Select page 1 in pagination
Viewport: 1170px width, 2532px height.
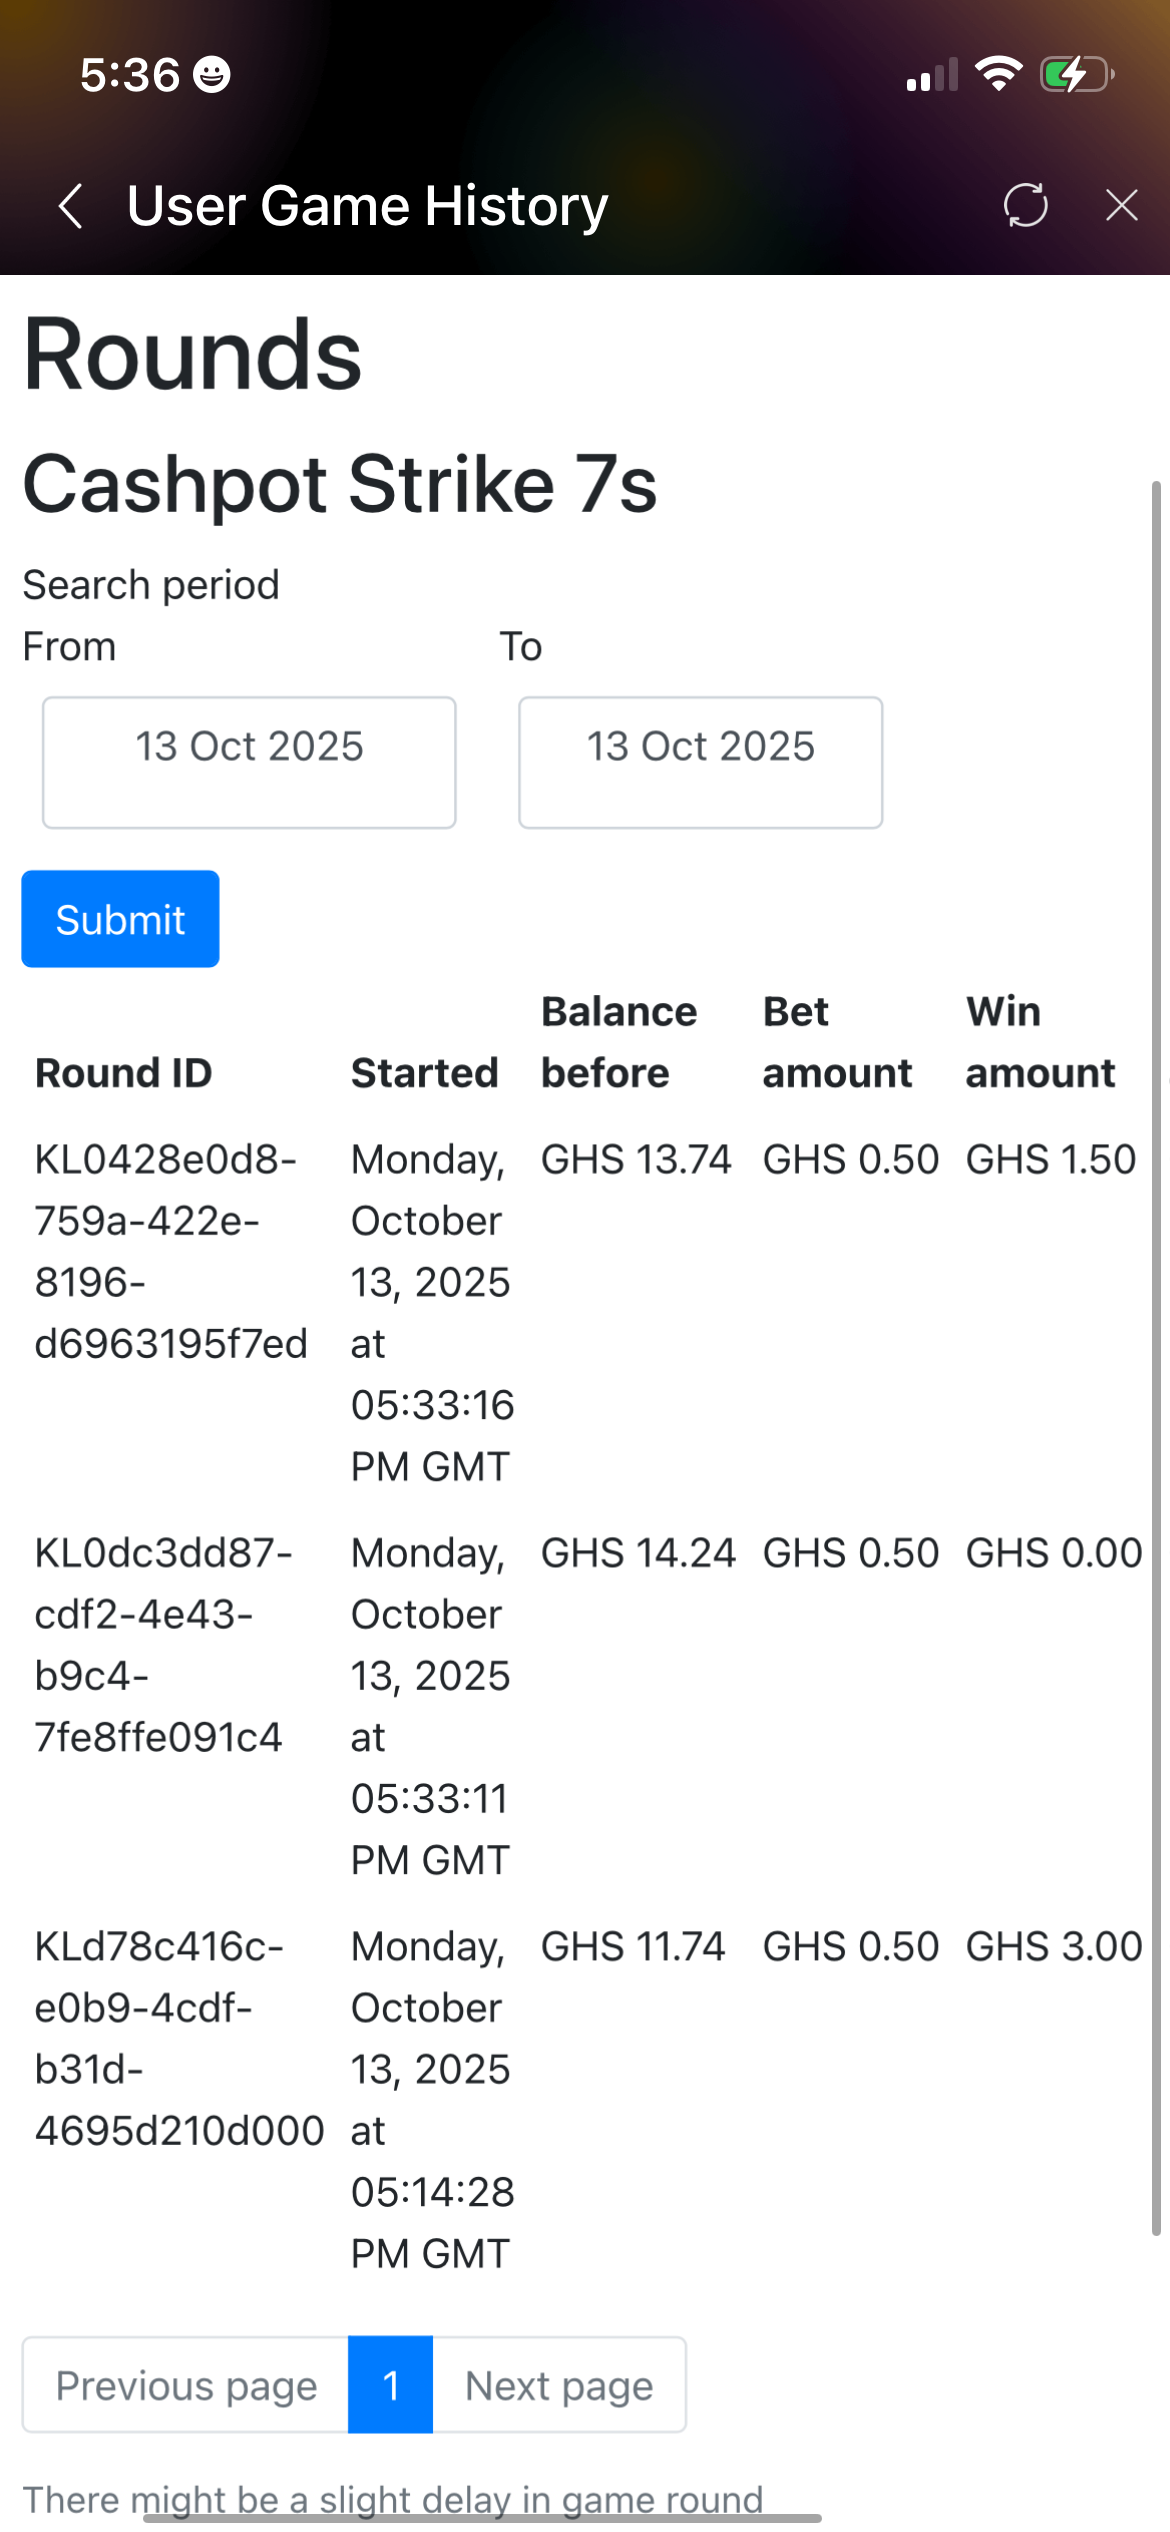(x=391, y=2385)
